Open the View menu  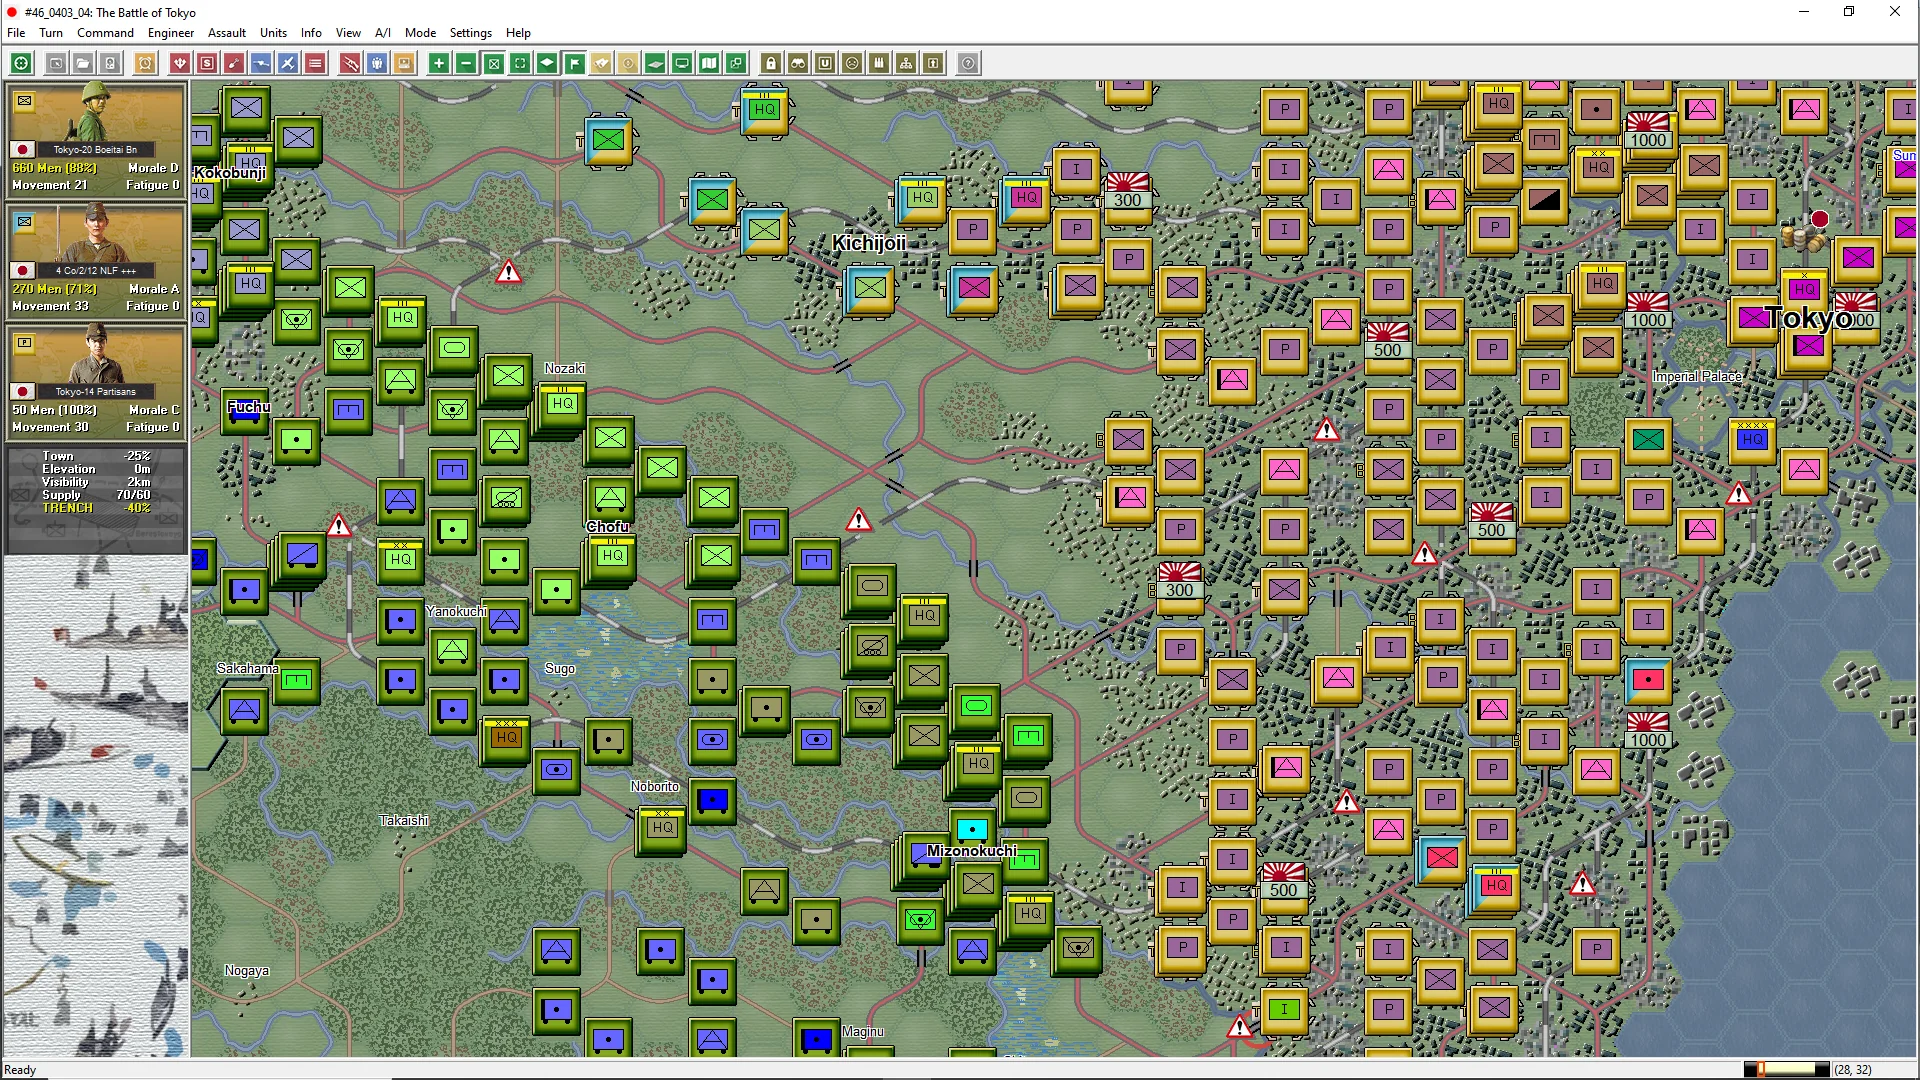point(348,33)
